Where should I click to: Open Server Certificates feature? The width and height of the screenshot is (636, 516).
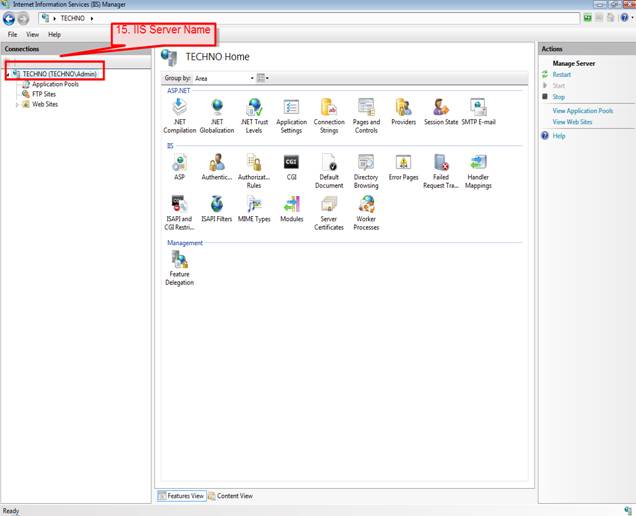pos(329,213)
